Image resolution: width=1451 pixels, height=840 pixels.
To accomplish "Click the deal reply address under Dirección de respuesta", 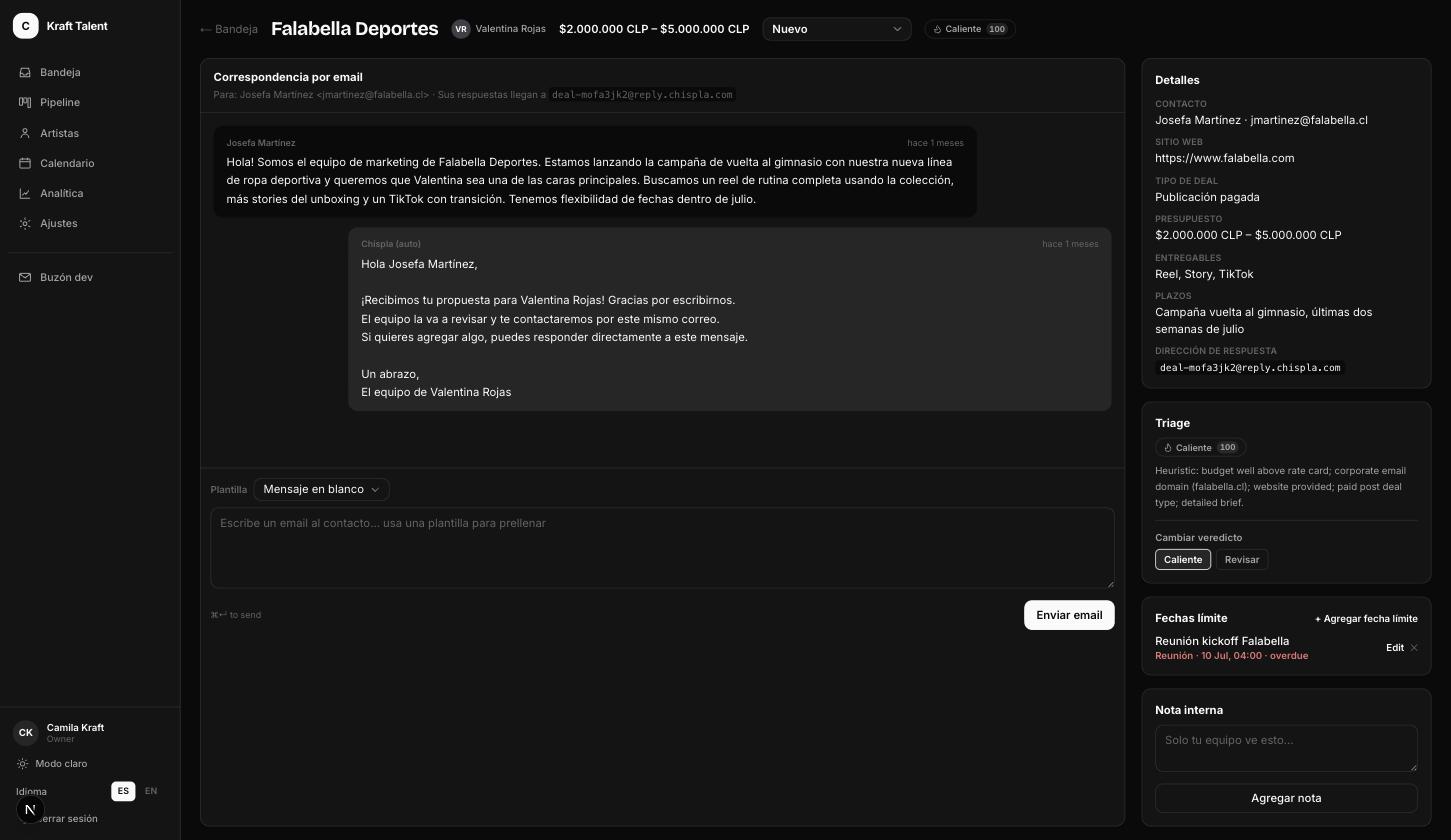I will (x=1250, y=368).
